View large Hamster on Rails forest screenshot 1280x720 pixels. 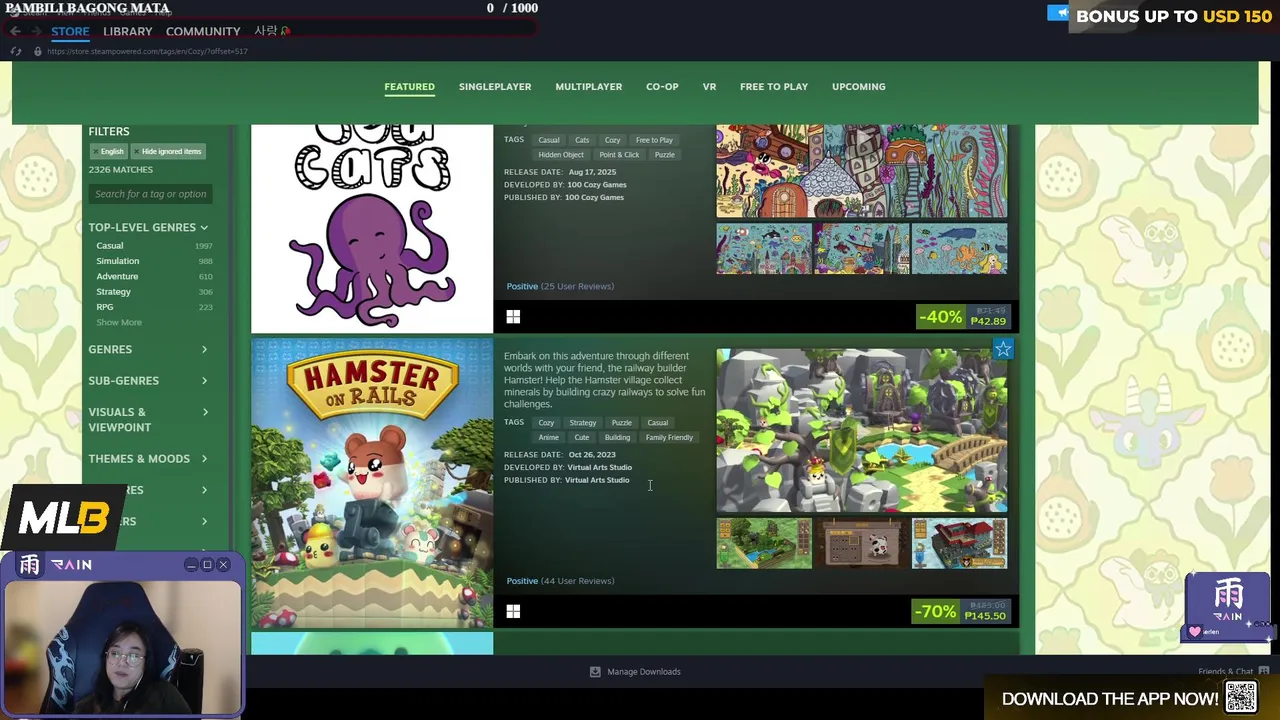(862, 431)
